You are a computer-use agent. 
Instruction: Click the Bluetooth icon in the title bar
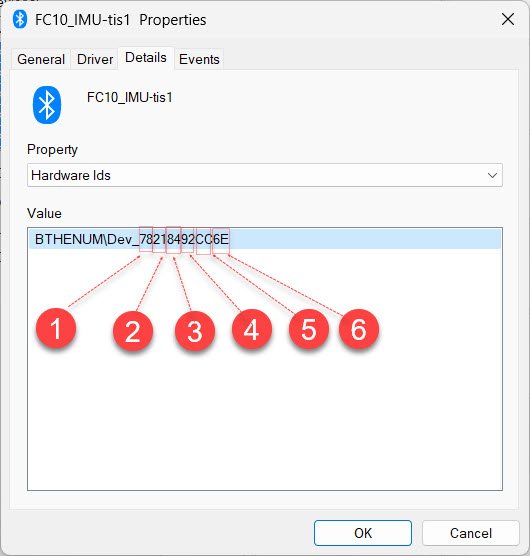pyautogui.click(x=20, y=19)
